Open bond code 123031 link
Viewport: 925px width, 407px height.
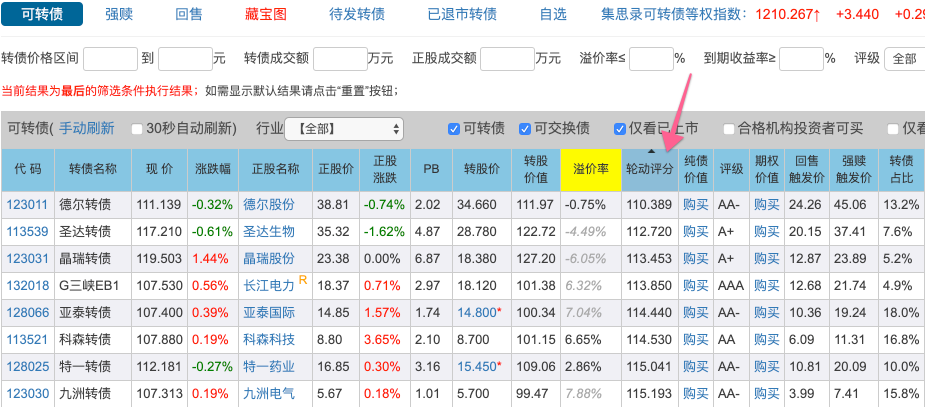tap(27, 258)
